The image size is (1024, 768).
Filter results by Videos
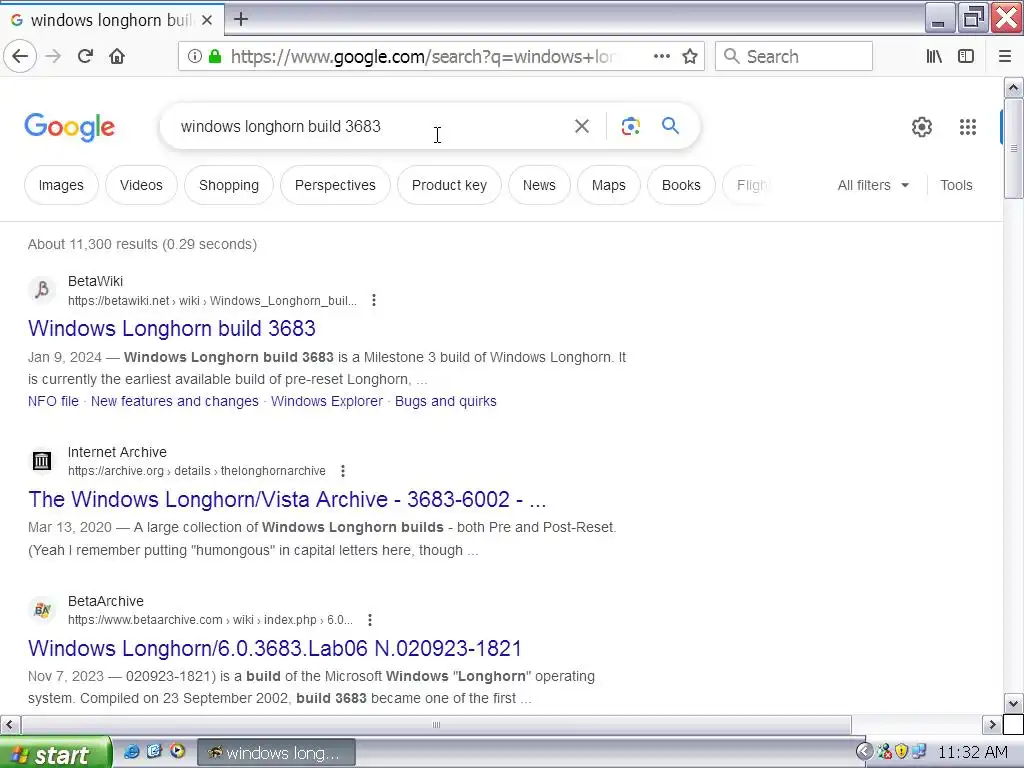click(x=141, y=185)
